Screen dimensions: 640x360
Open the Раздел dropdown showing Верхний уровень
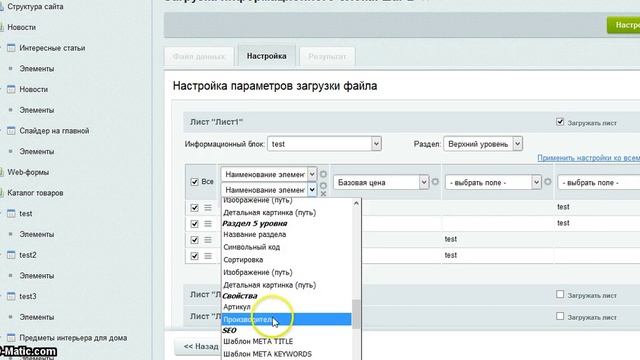click(483, 144)
